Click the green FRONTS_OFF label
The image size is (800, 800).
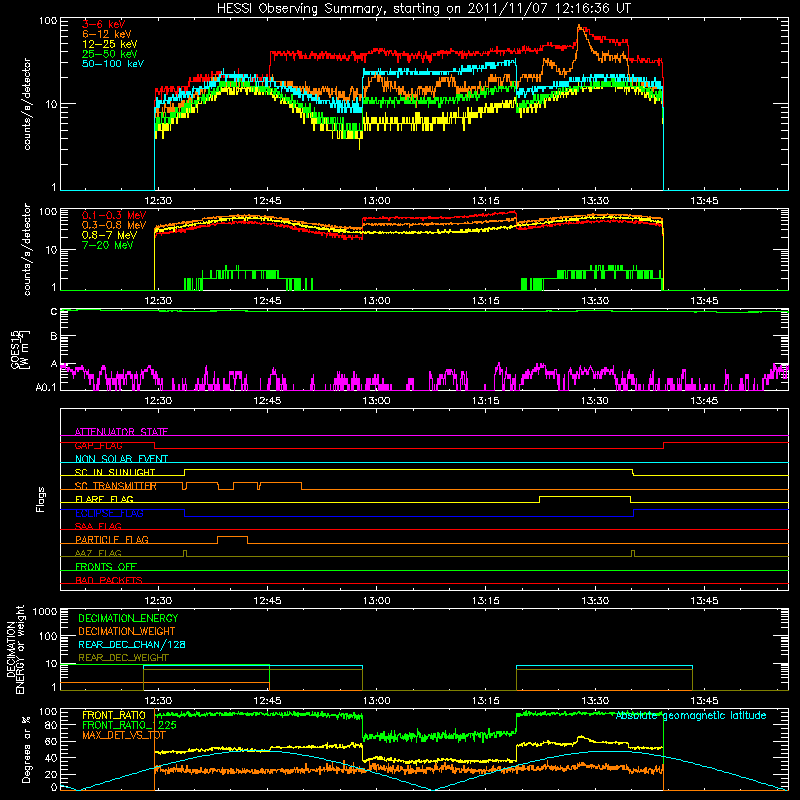[x=106, y=567]
